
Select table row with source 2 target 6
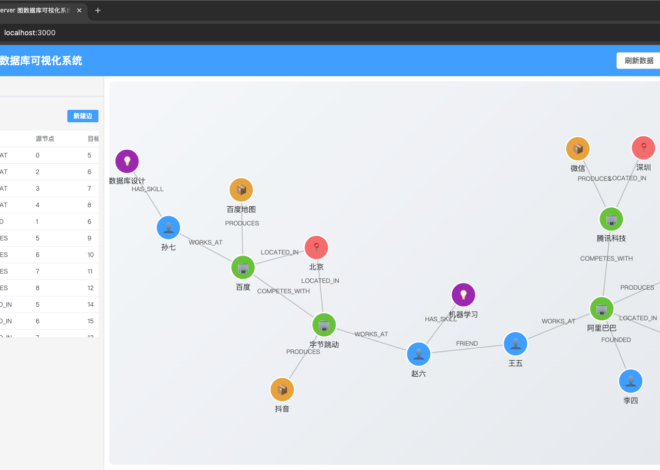49,172
